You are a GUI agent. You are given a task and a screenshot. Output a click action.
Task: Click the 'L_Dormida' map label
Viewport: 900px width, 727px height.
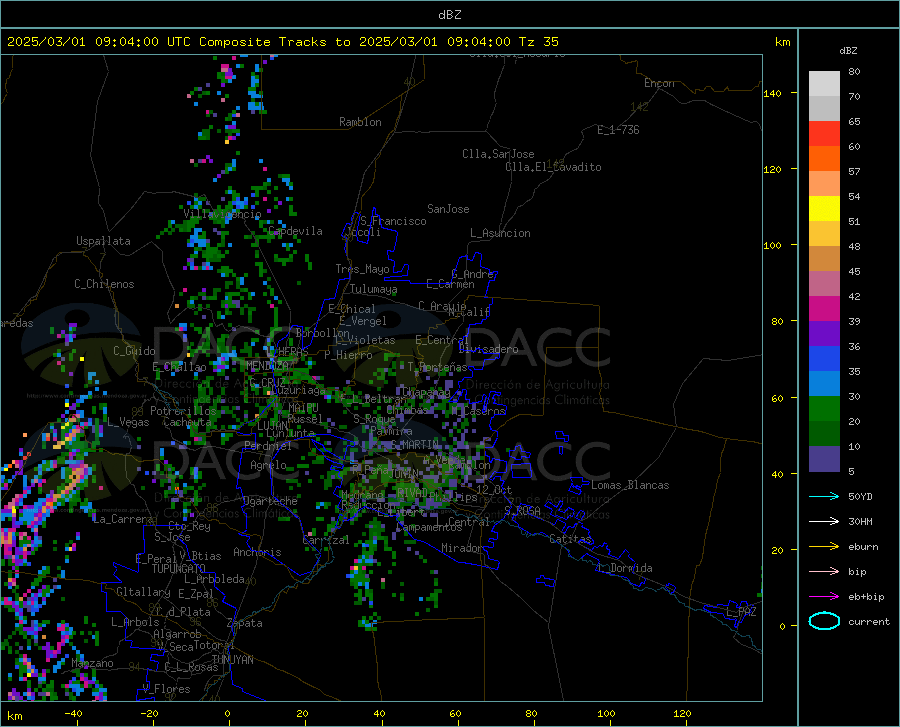[x=624, y=568]
